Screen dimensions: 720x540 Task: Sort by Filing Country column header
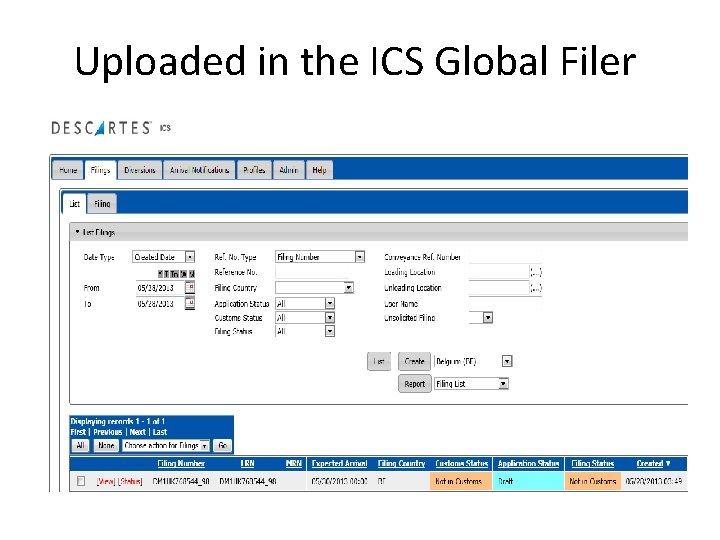tap(401, 463)
